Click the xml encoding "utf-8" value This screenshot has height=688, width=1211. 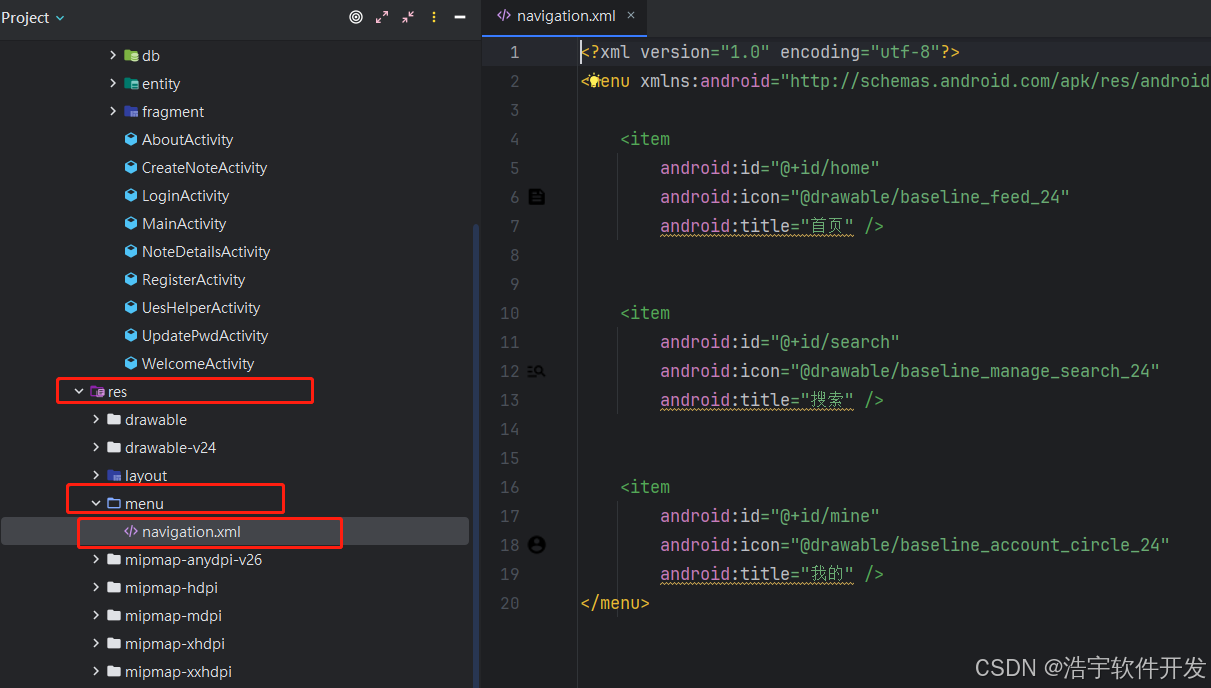(905, 52)
